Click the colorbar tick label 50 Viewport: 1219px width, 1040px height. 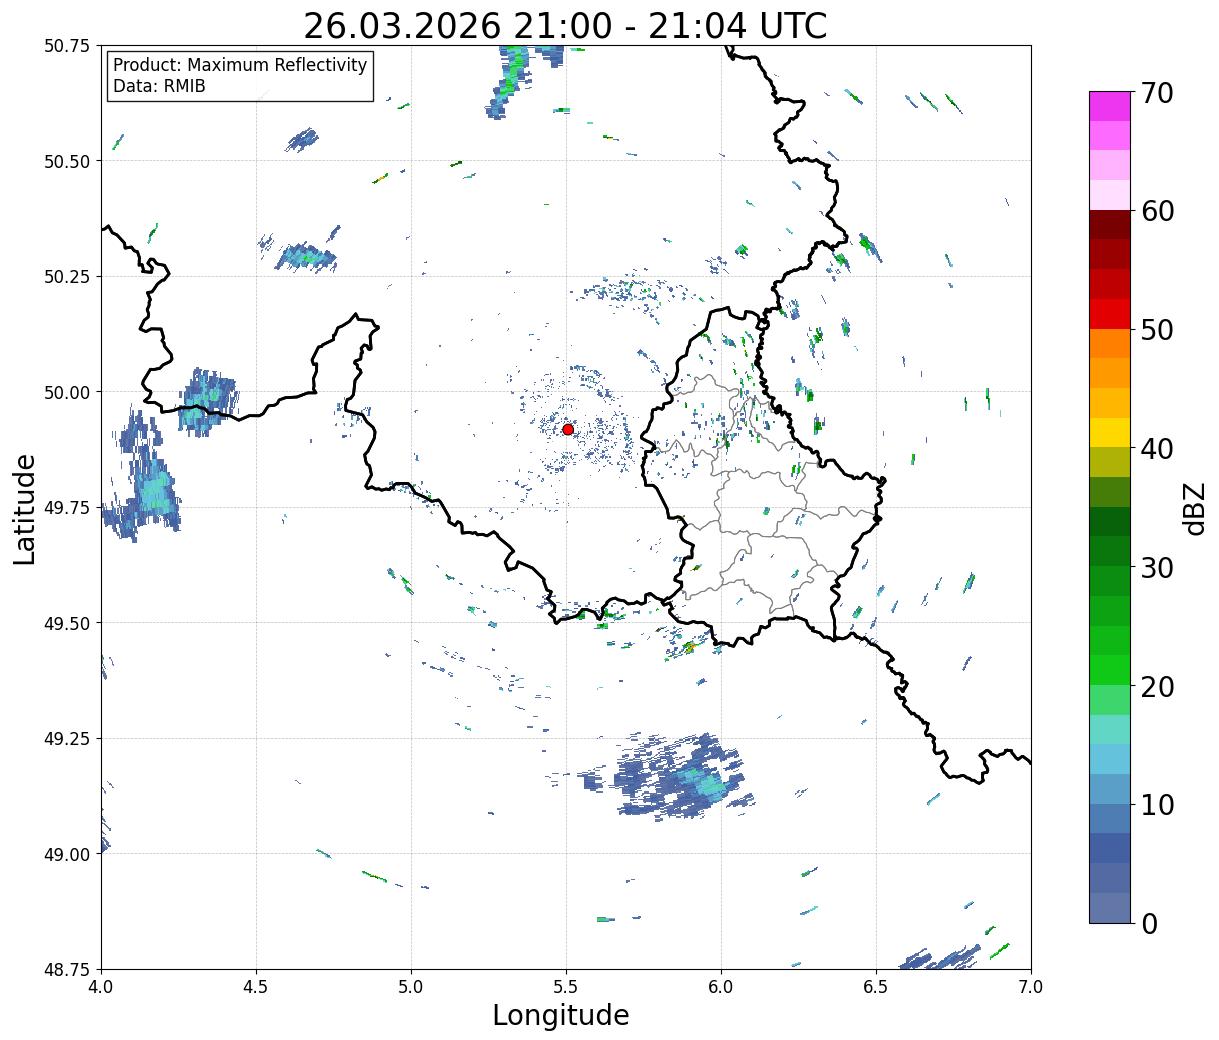(x=1157, y=330)
